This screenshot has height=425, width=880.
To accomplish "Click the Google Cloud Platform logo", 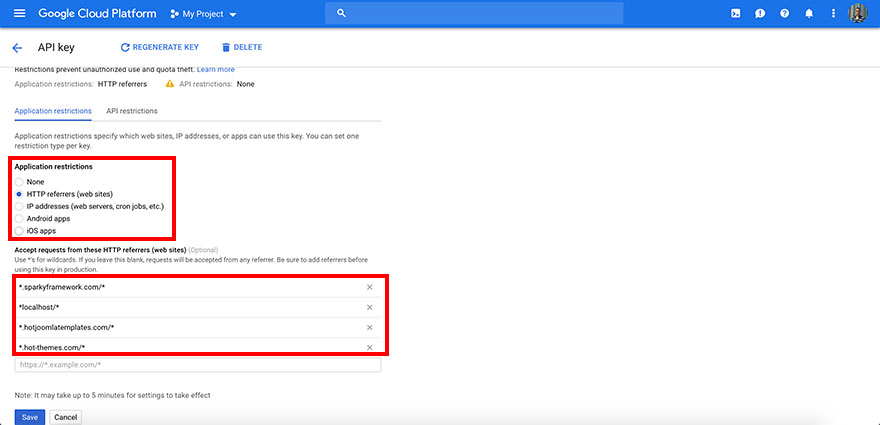I will tap(97, 13).
